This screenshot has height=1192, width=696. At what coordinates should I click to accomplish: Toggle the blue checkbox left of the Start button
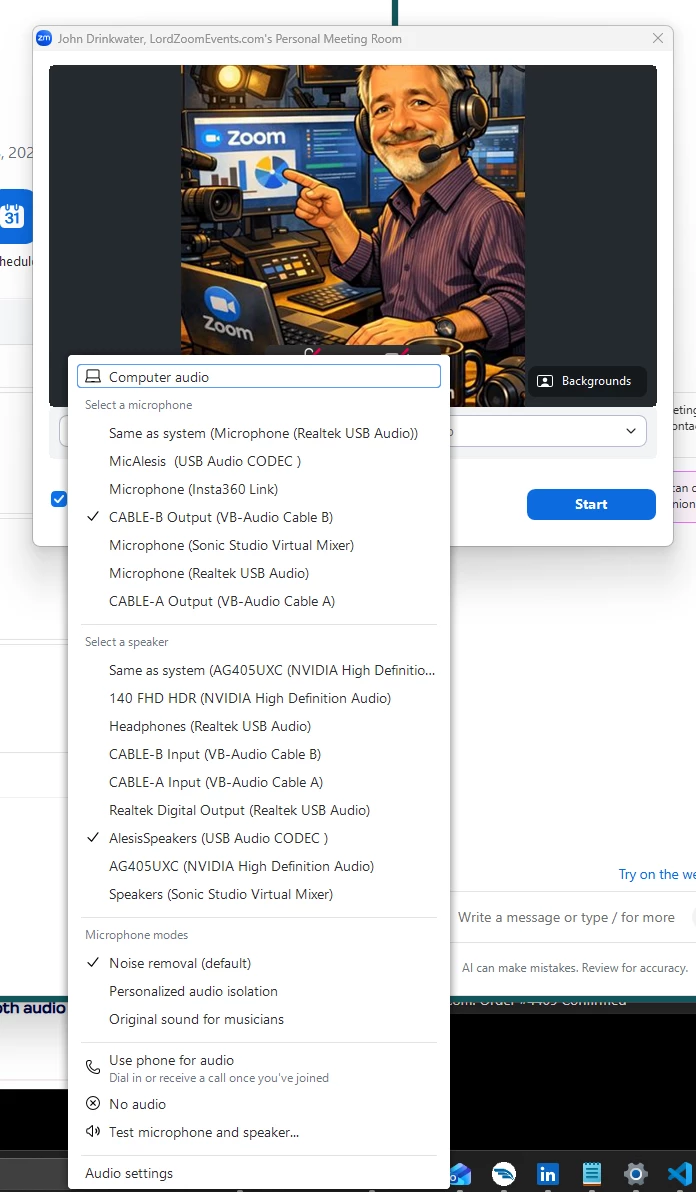pos(59,499)
